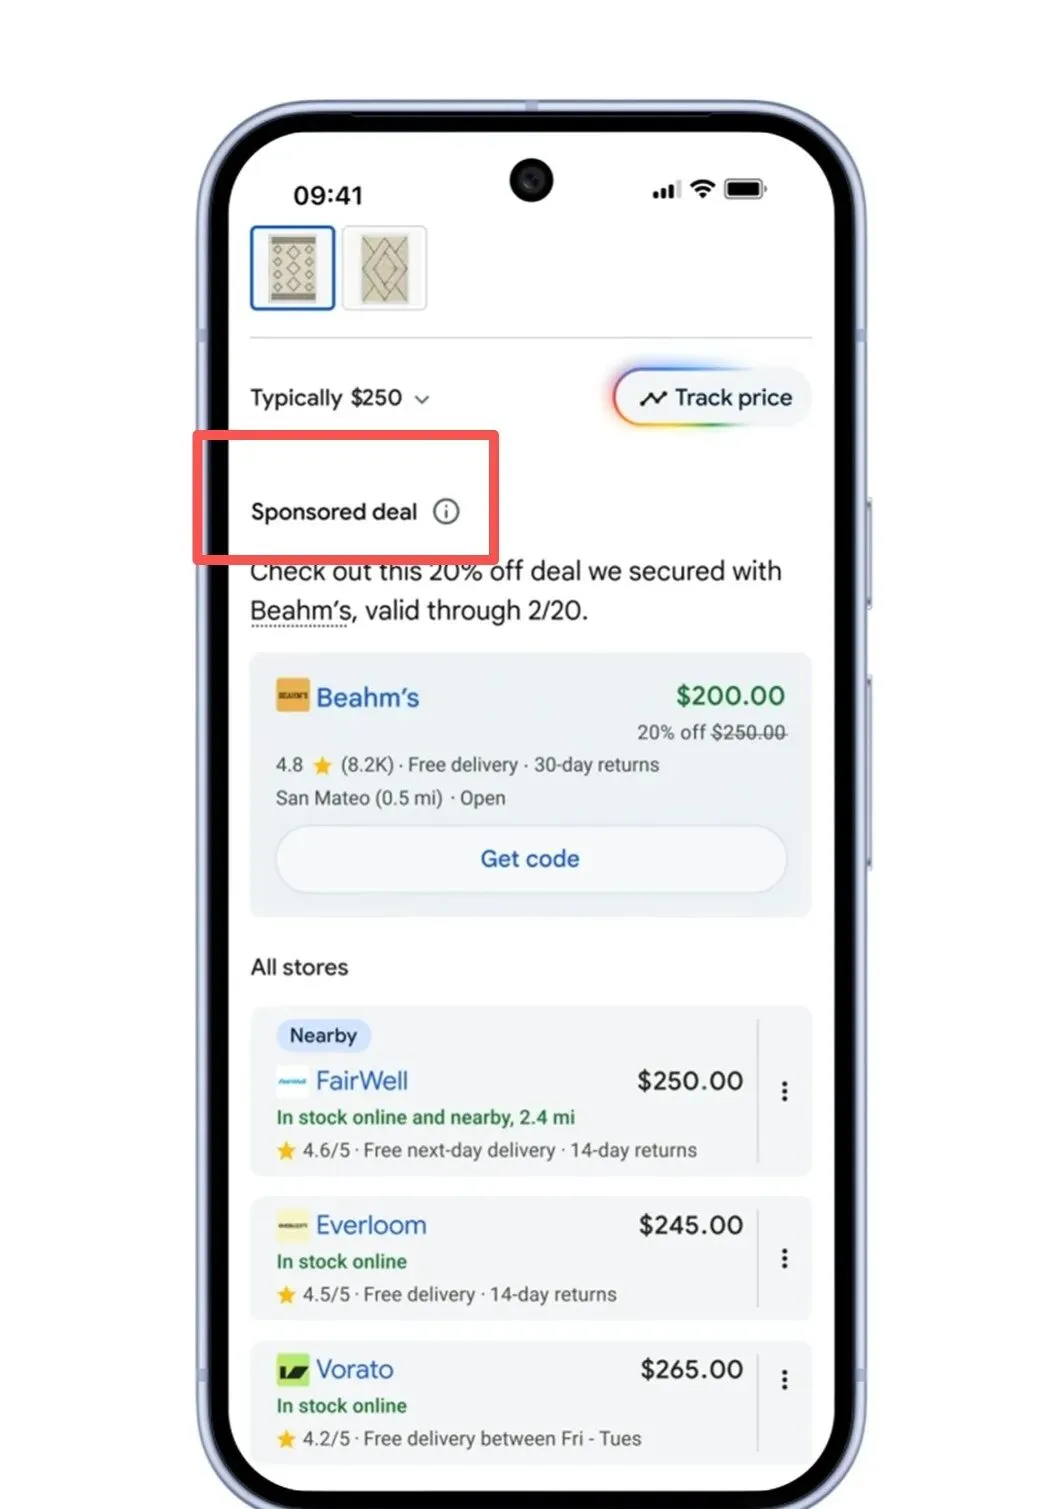1049x1509 pixels.
Task: Open the Sponsored deal info icon
Action: [446, 512]
